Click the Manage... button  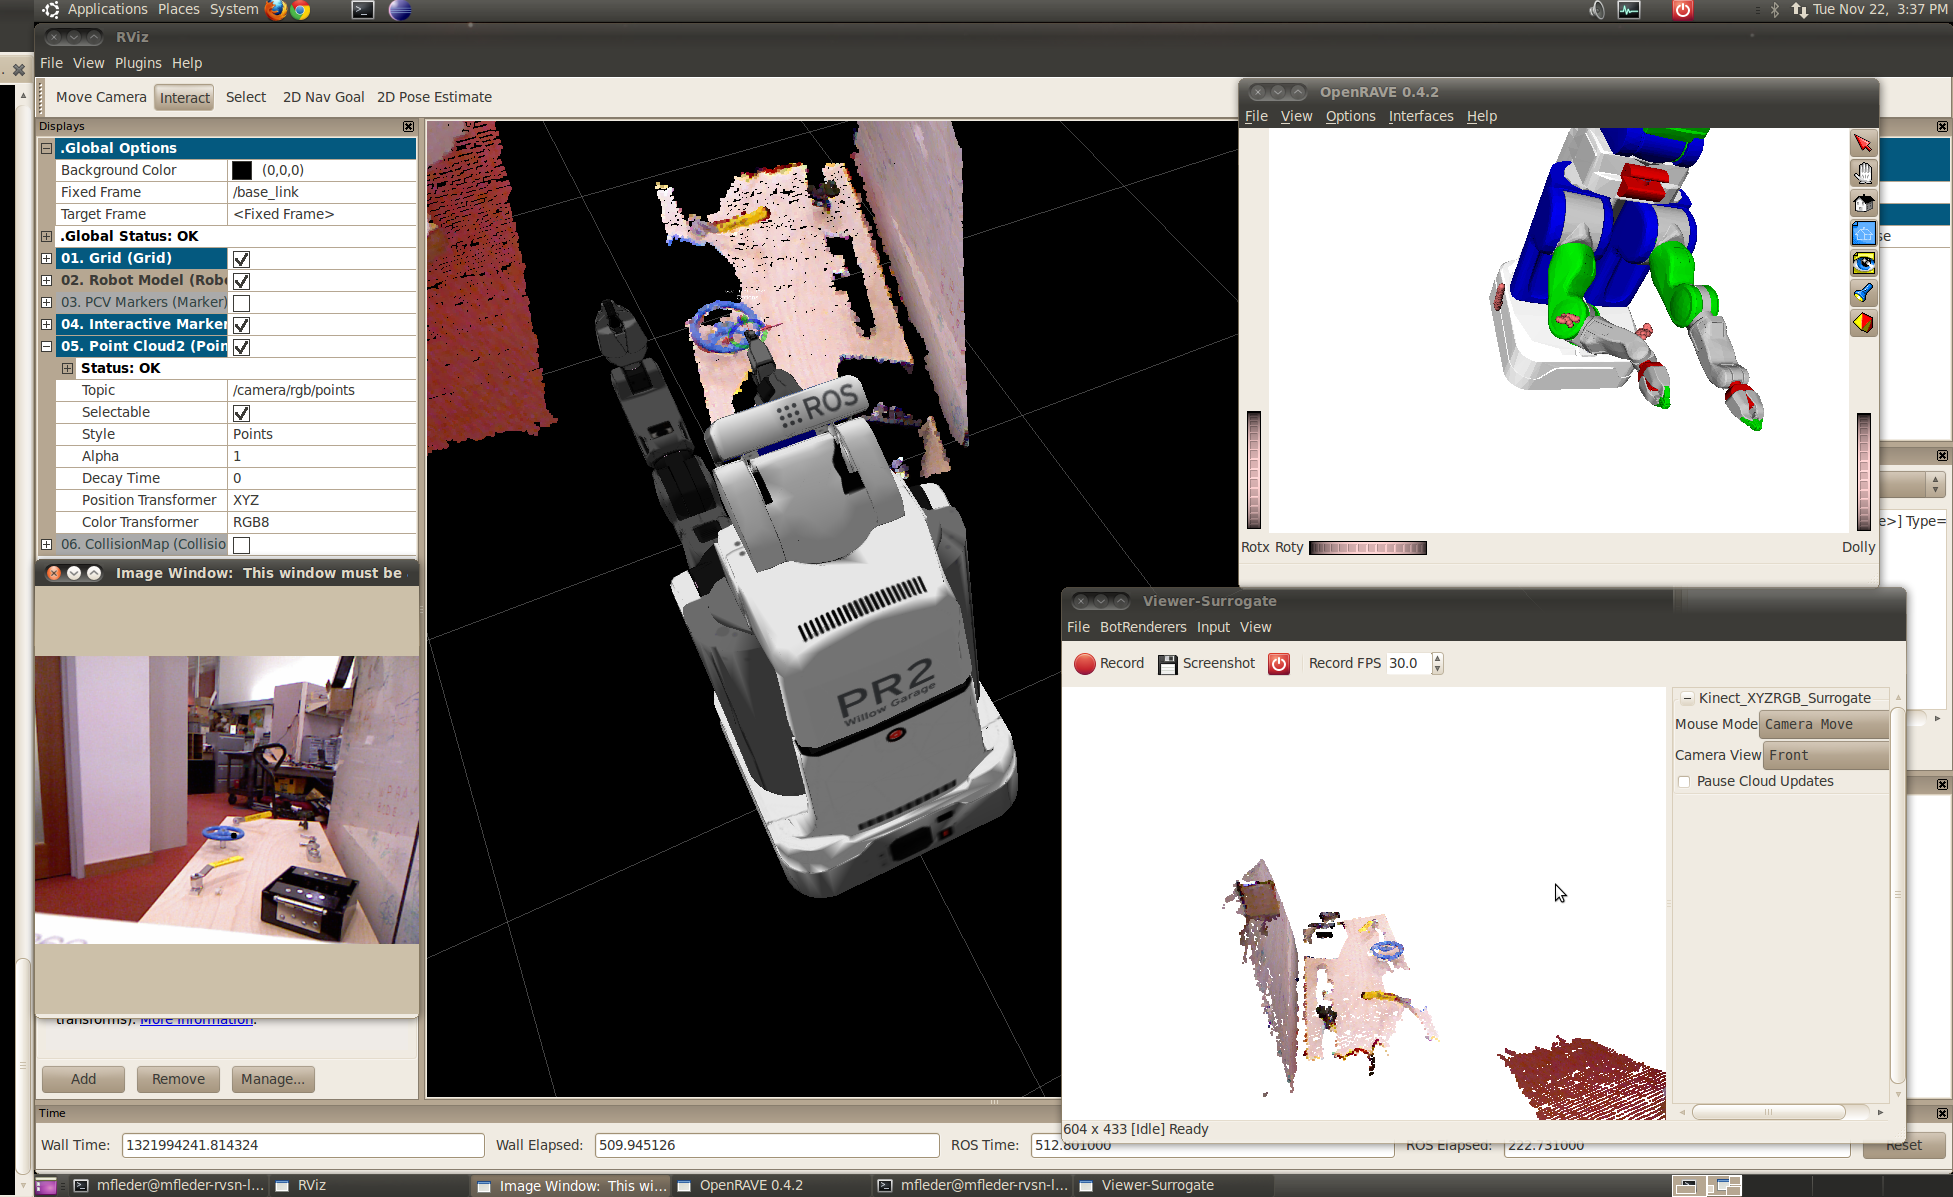pos(273,1079)
